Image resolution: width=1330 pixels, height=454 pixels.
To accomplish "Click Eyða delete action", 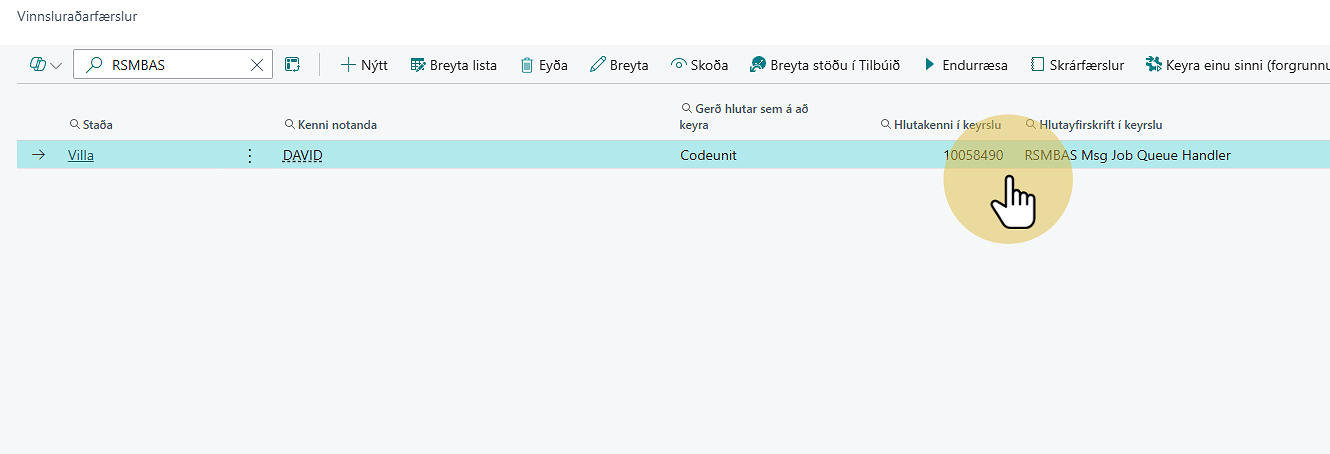I will [543, 65].
